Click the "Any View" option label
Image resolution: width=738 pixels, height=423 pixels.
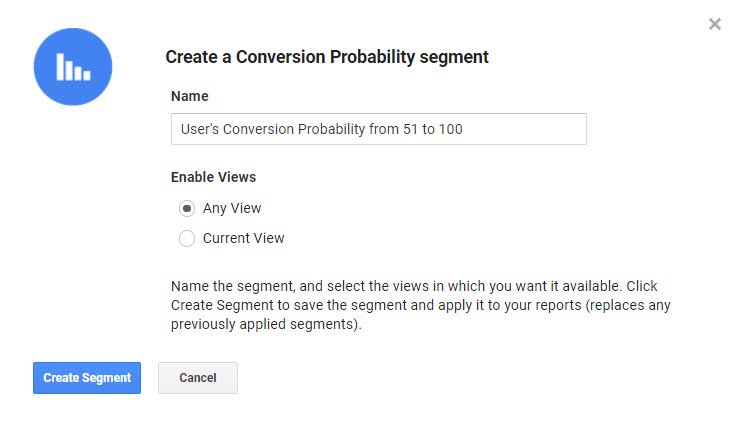coord(232,209)
